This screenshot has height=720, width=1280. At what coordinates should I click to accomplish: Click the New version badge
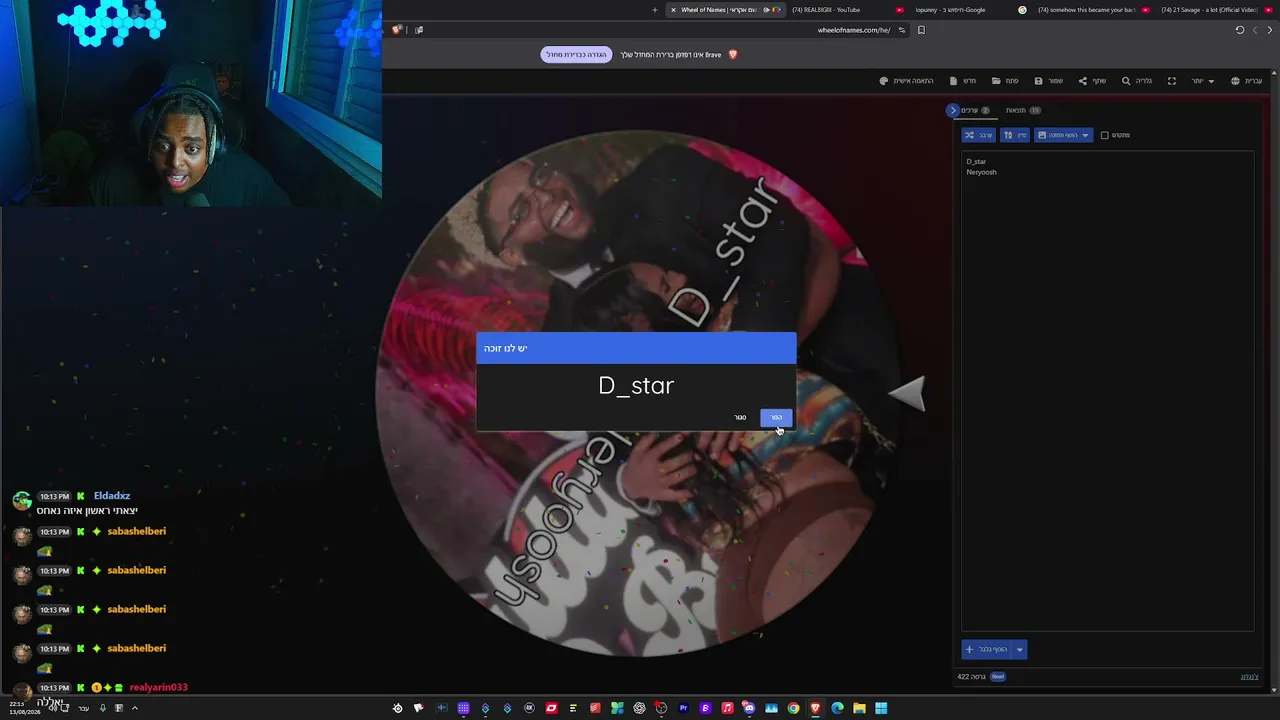pyautogui.click(x=997, y=677)
